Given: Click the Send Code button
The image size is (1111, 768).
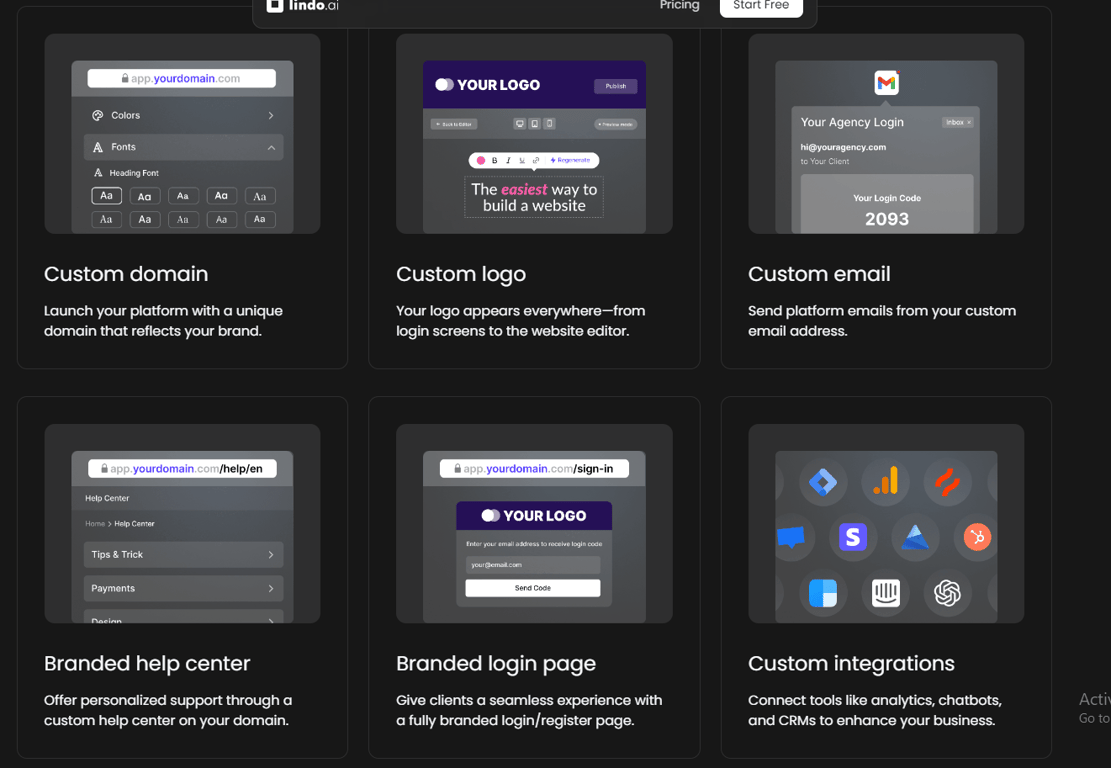Looking at the screenshot, I should 533,588.
